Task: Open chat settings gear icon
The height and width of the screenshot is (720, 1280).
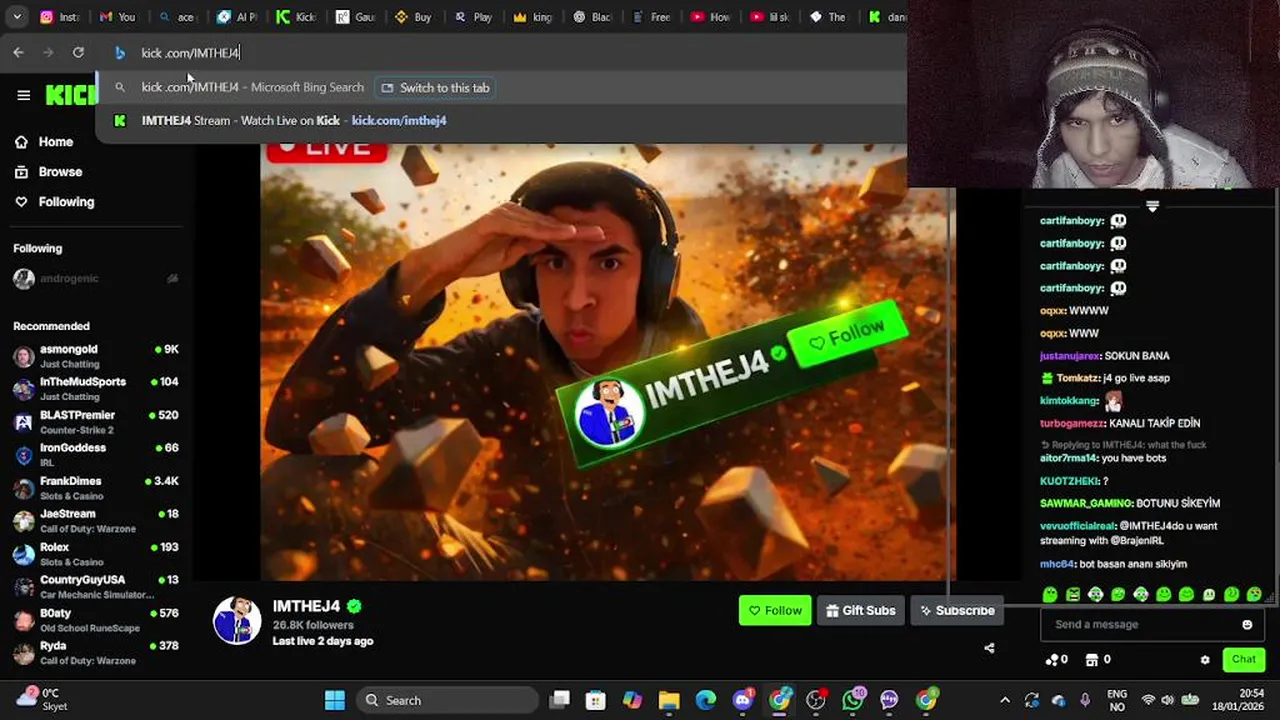Action: click(1205, 660)
